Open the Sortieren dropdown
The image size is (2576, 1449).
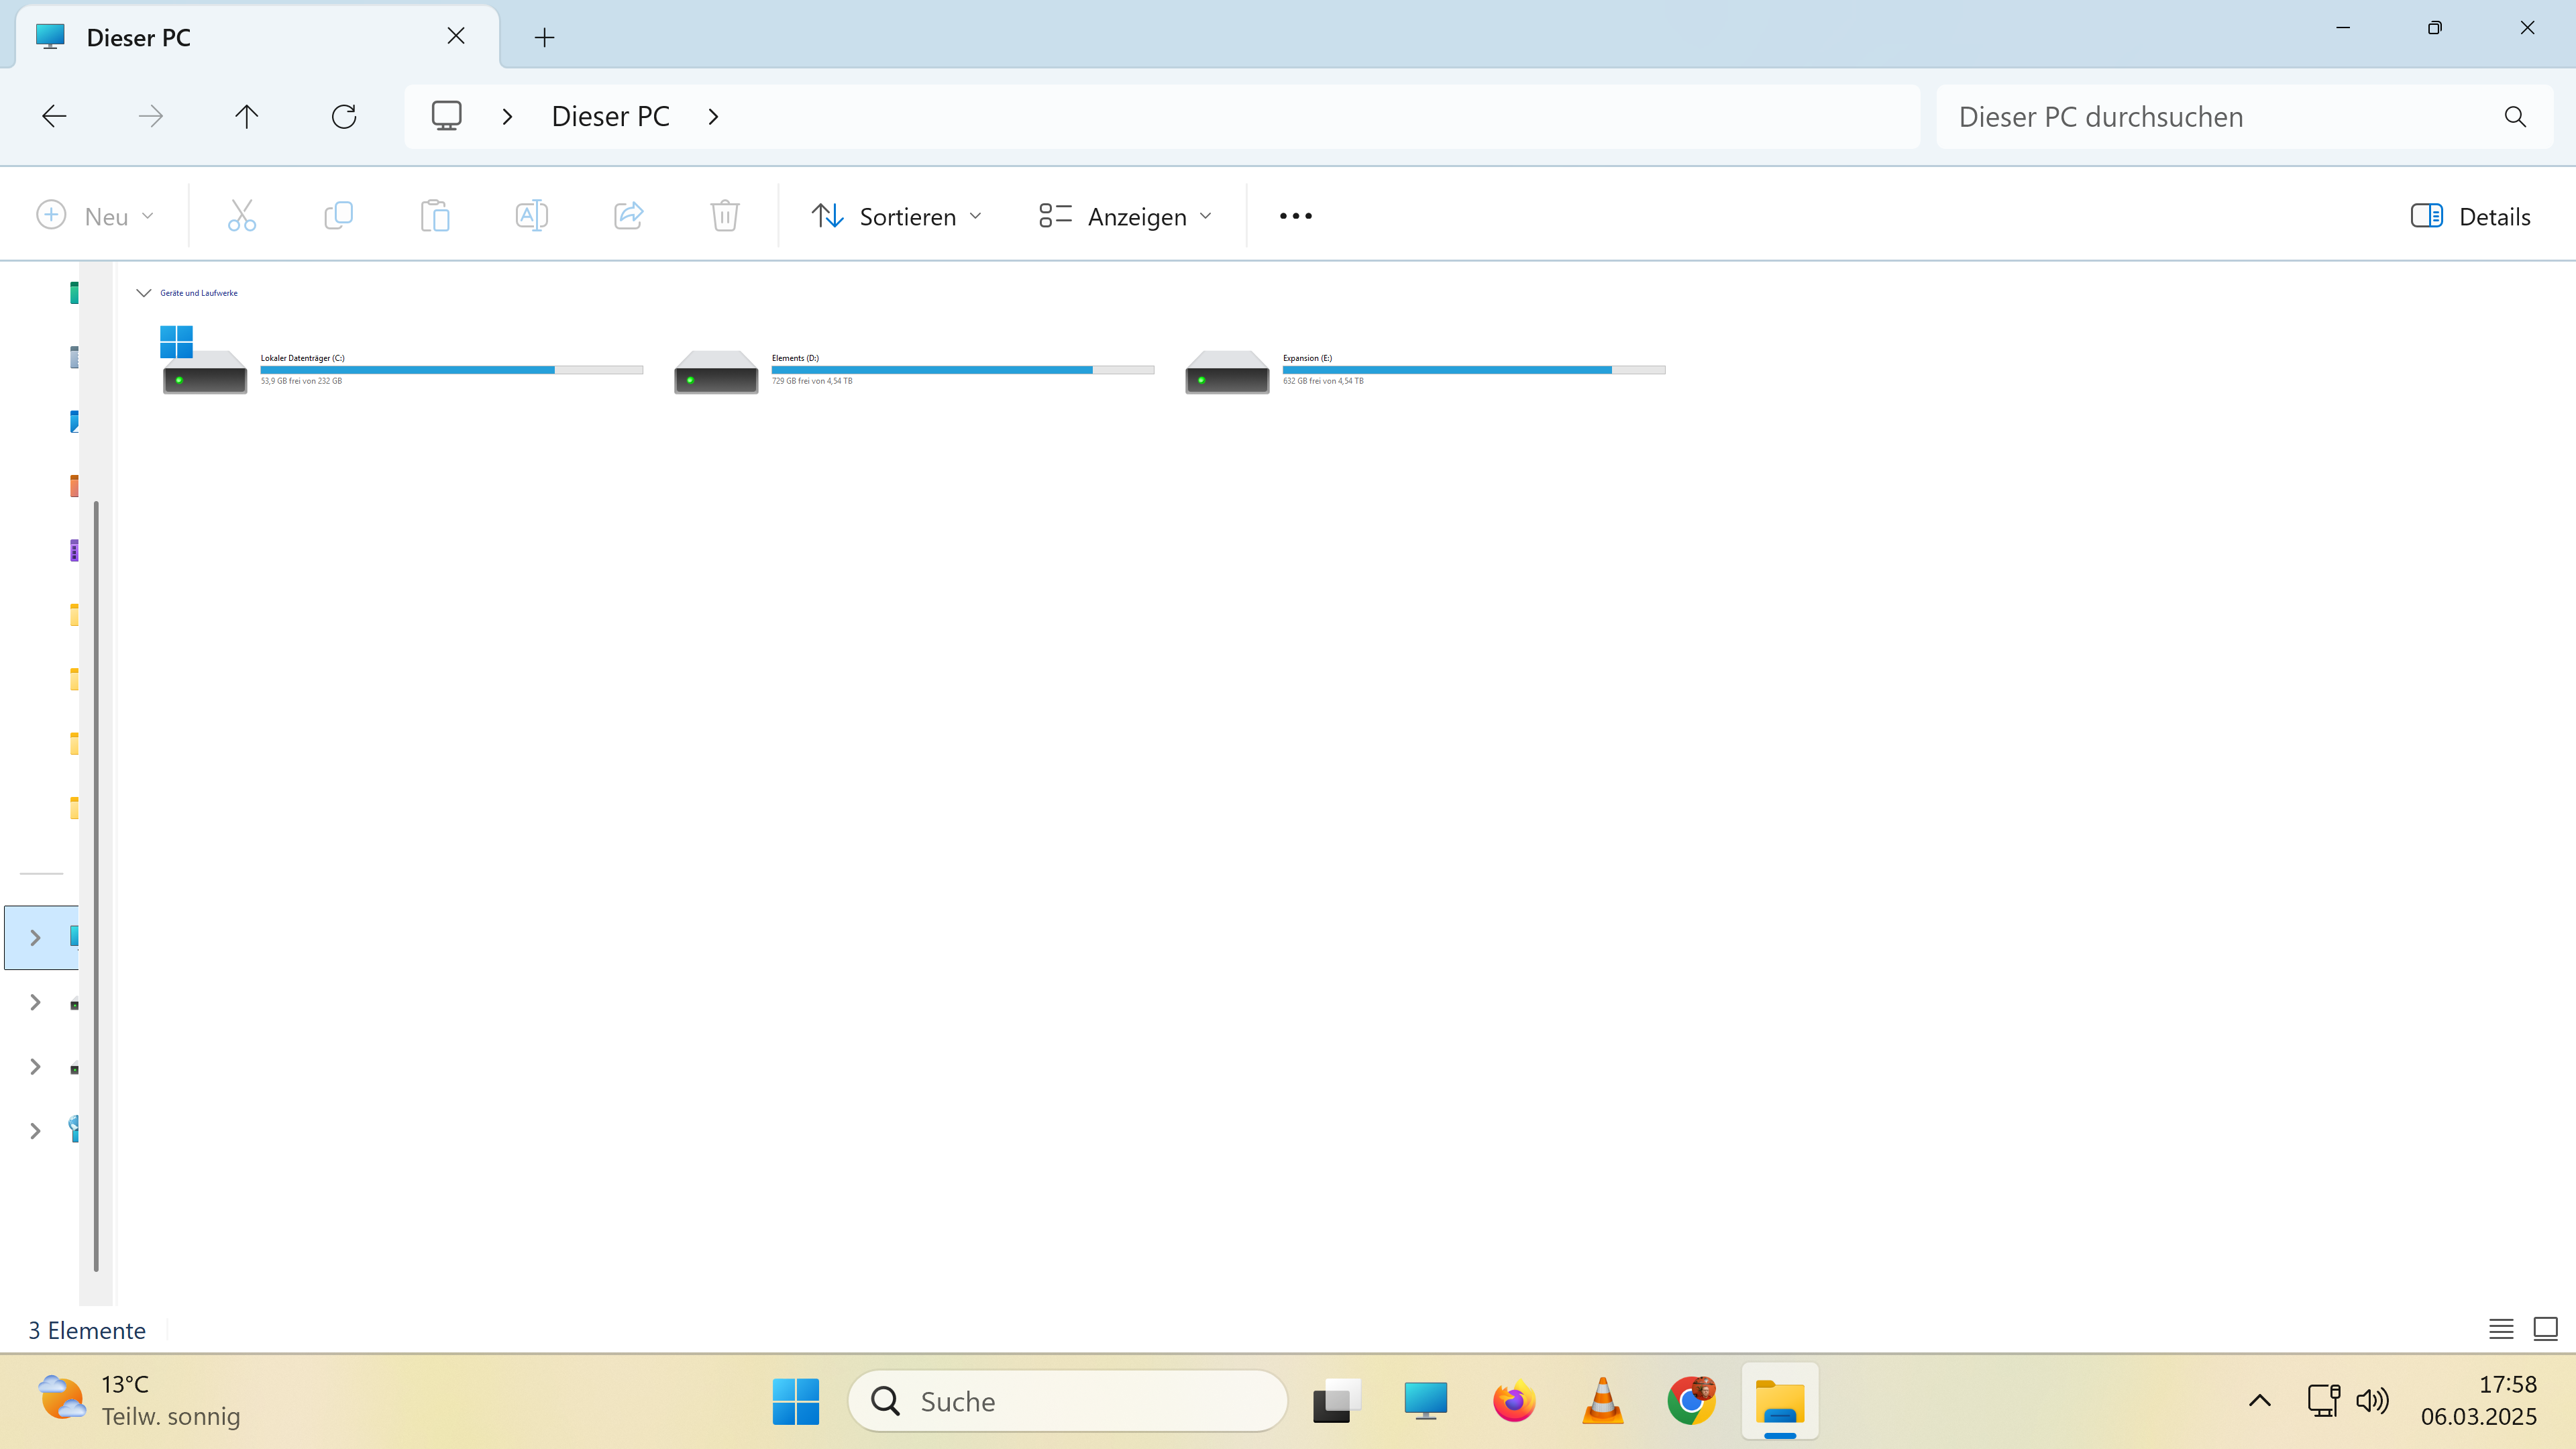pyautogui.click(x=897, y=216)
